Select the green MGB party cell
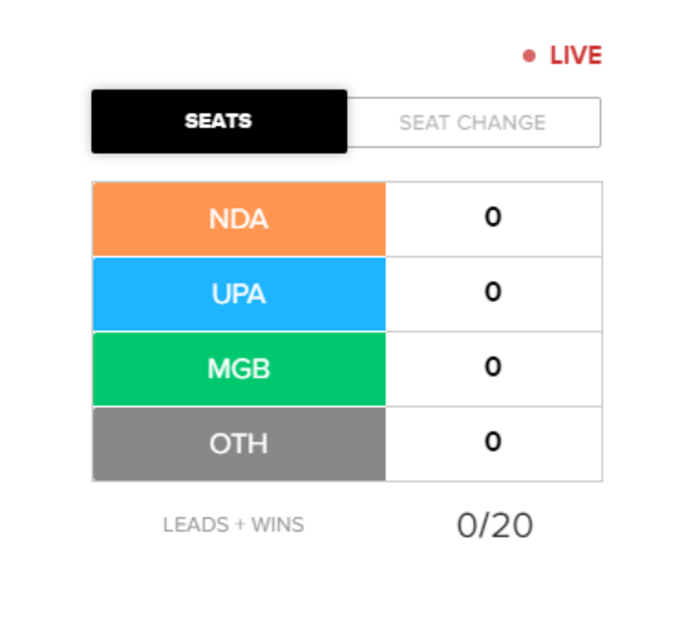The width and height of the screenshot is (680, 634). 239,369
